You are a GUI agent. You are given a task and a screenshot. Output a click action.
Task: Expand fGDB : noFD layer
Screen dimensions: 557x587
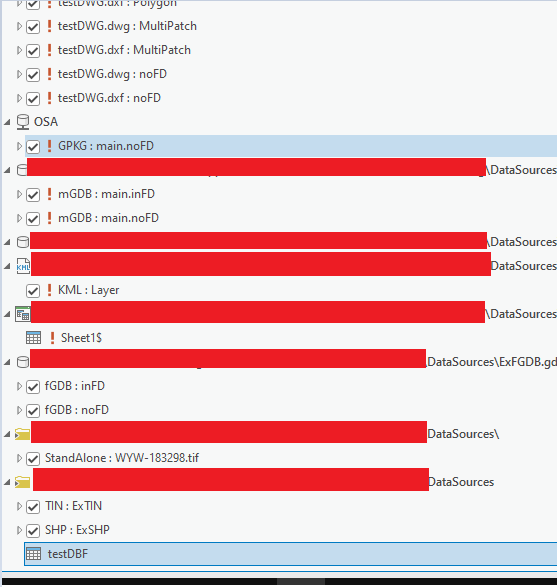pos(19,410)
